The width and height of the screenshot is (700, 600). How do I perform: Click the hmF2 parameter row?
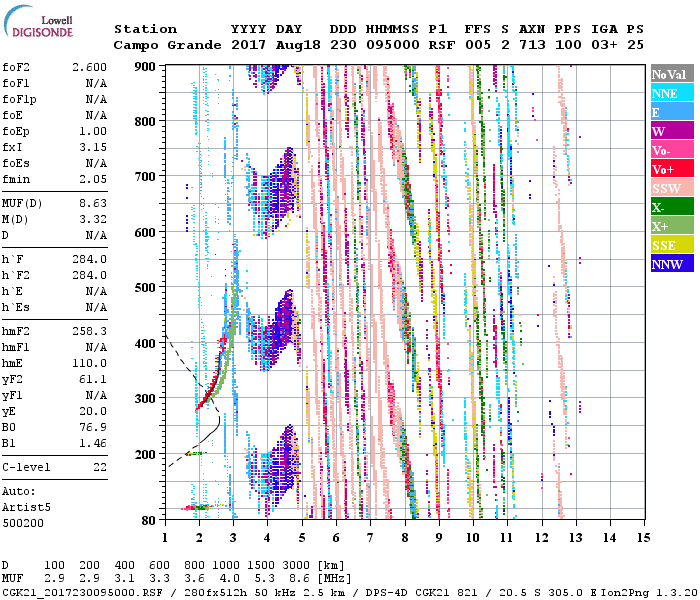[54, 331]
